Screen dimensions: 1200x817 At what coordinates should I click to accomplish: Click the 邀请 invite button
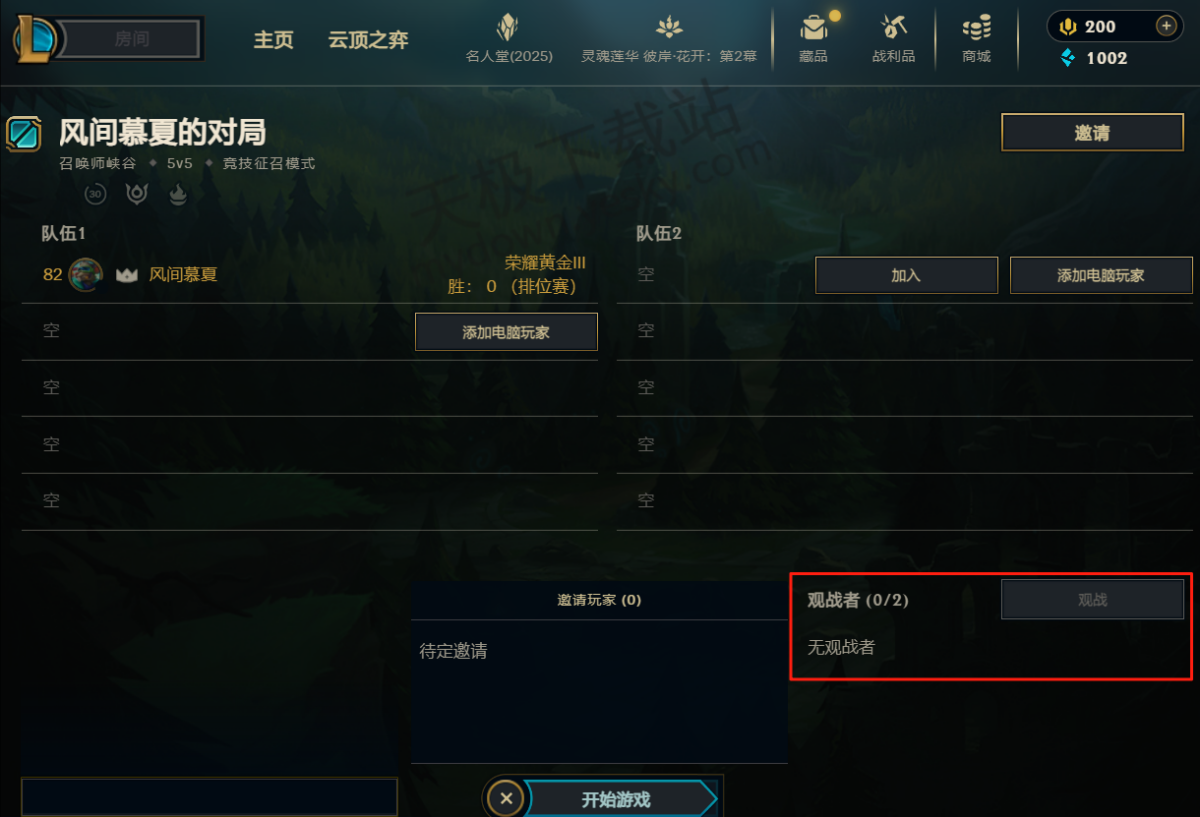1092,132
